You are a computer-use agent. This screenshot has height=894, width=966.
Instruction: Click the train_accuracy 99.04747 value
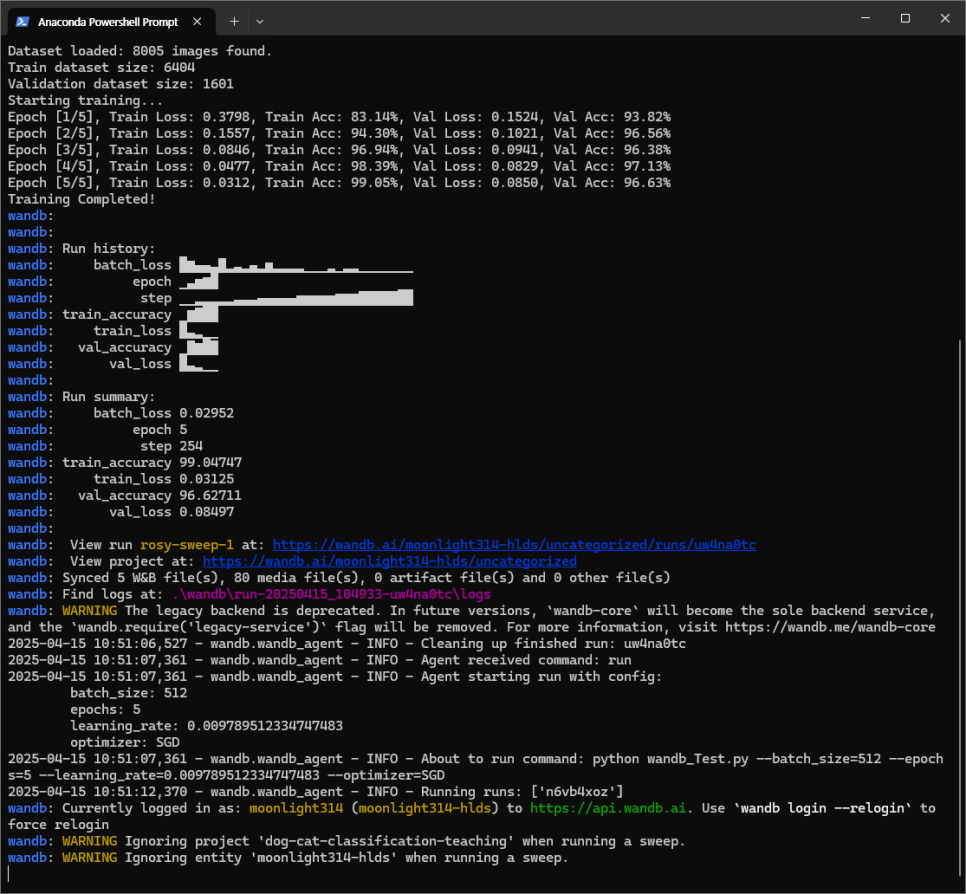point(211,462)
